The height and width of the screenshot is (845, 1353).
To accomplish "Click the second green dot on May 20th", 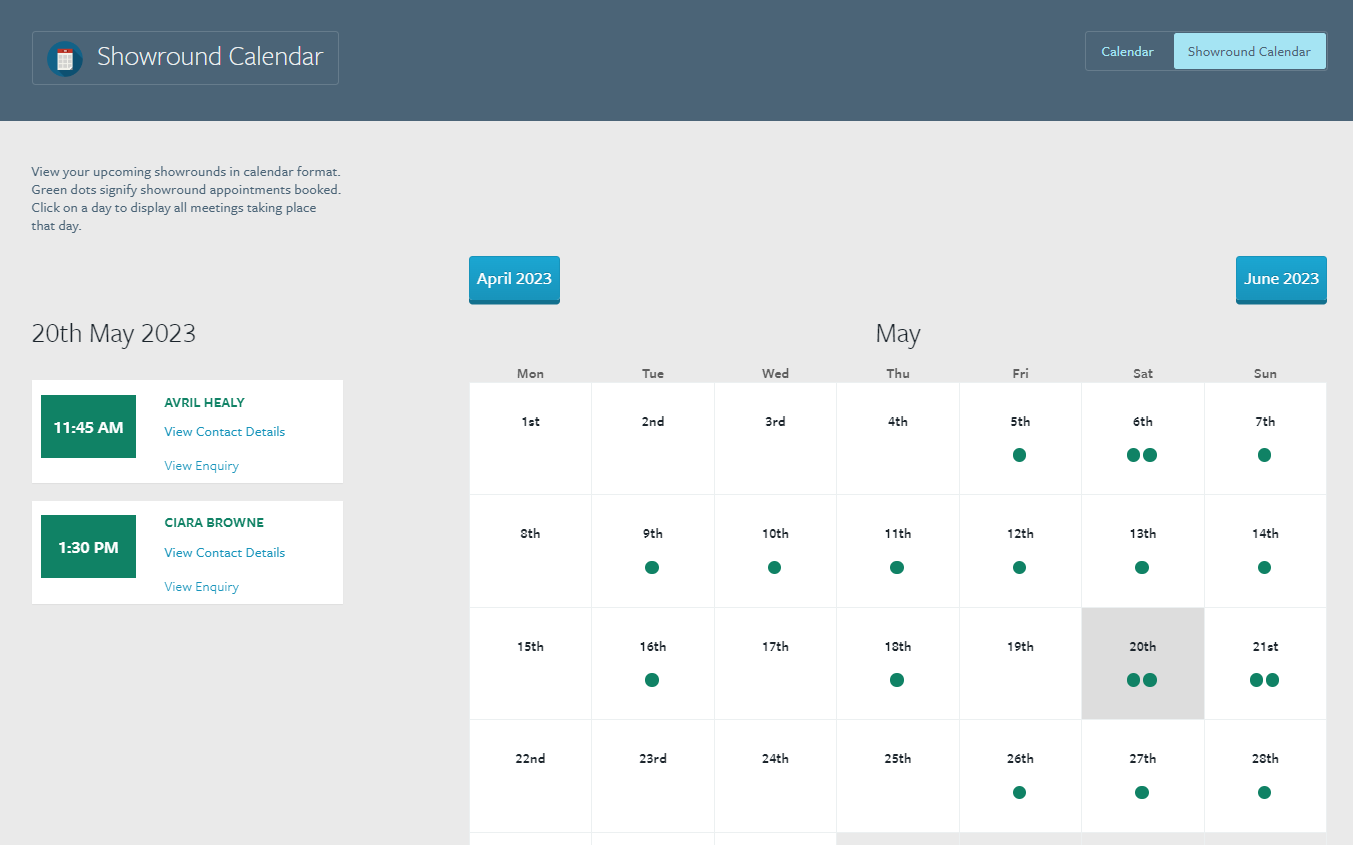I will [1150, 680].
